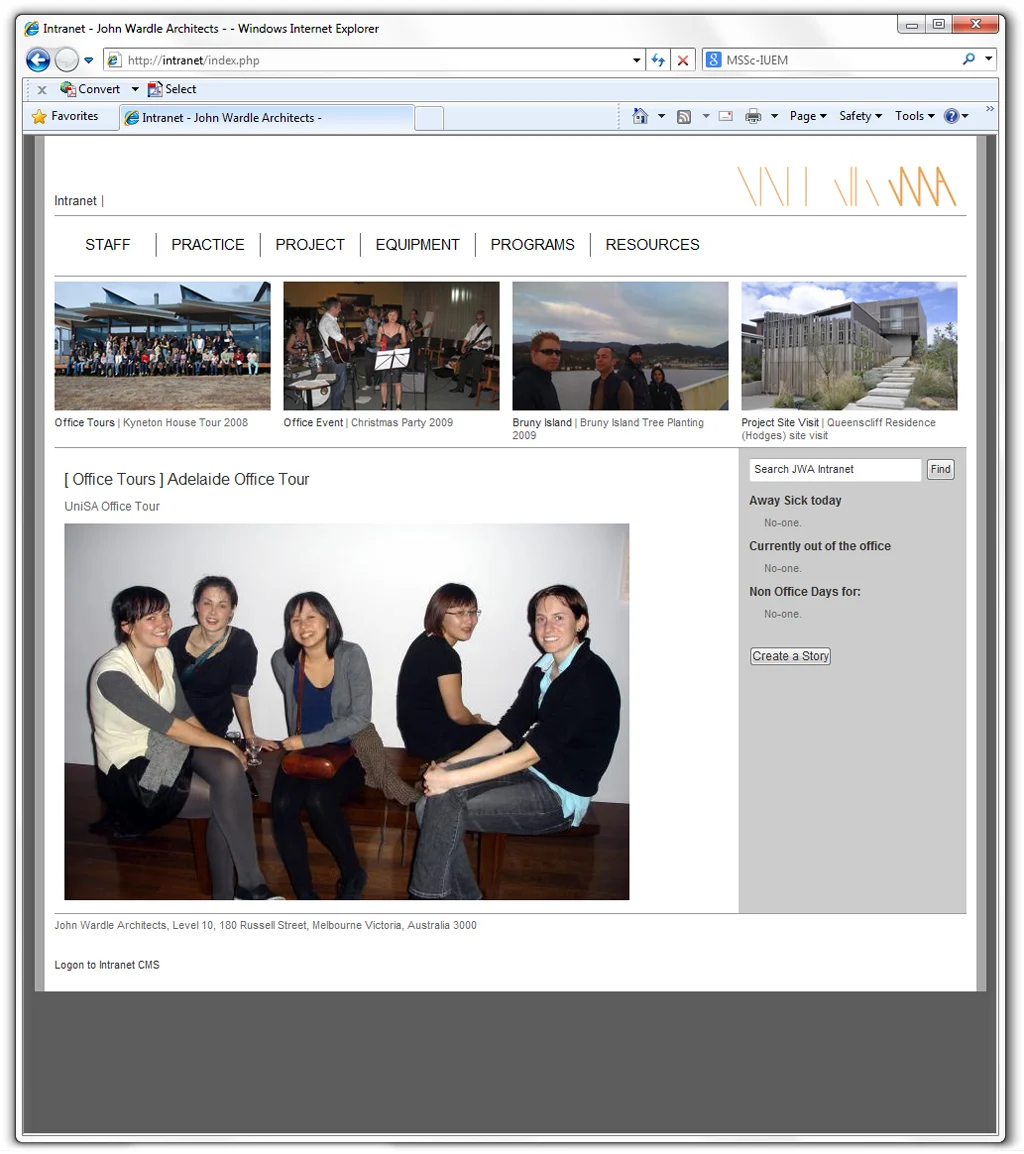Click the Search JWA Intranet input field
Image resolution: width=1024 pixels, height=1154 pixels.
834,469
